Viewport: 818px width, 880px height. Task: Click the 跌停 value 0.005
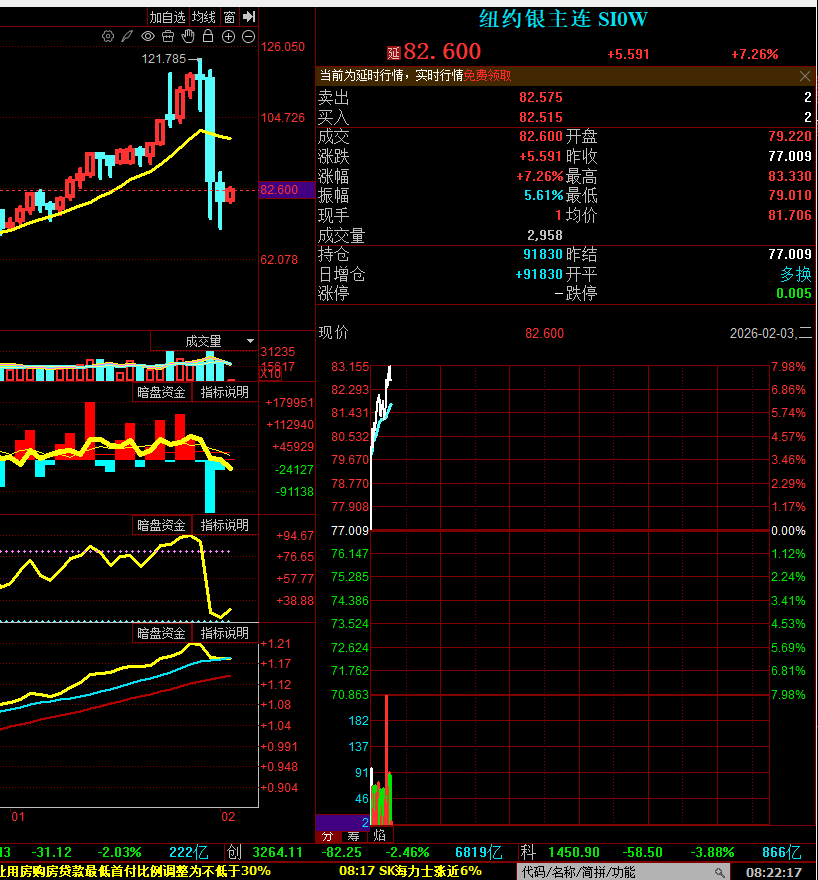pos(794,293)
